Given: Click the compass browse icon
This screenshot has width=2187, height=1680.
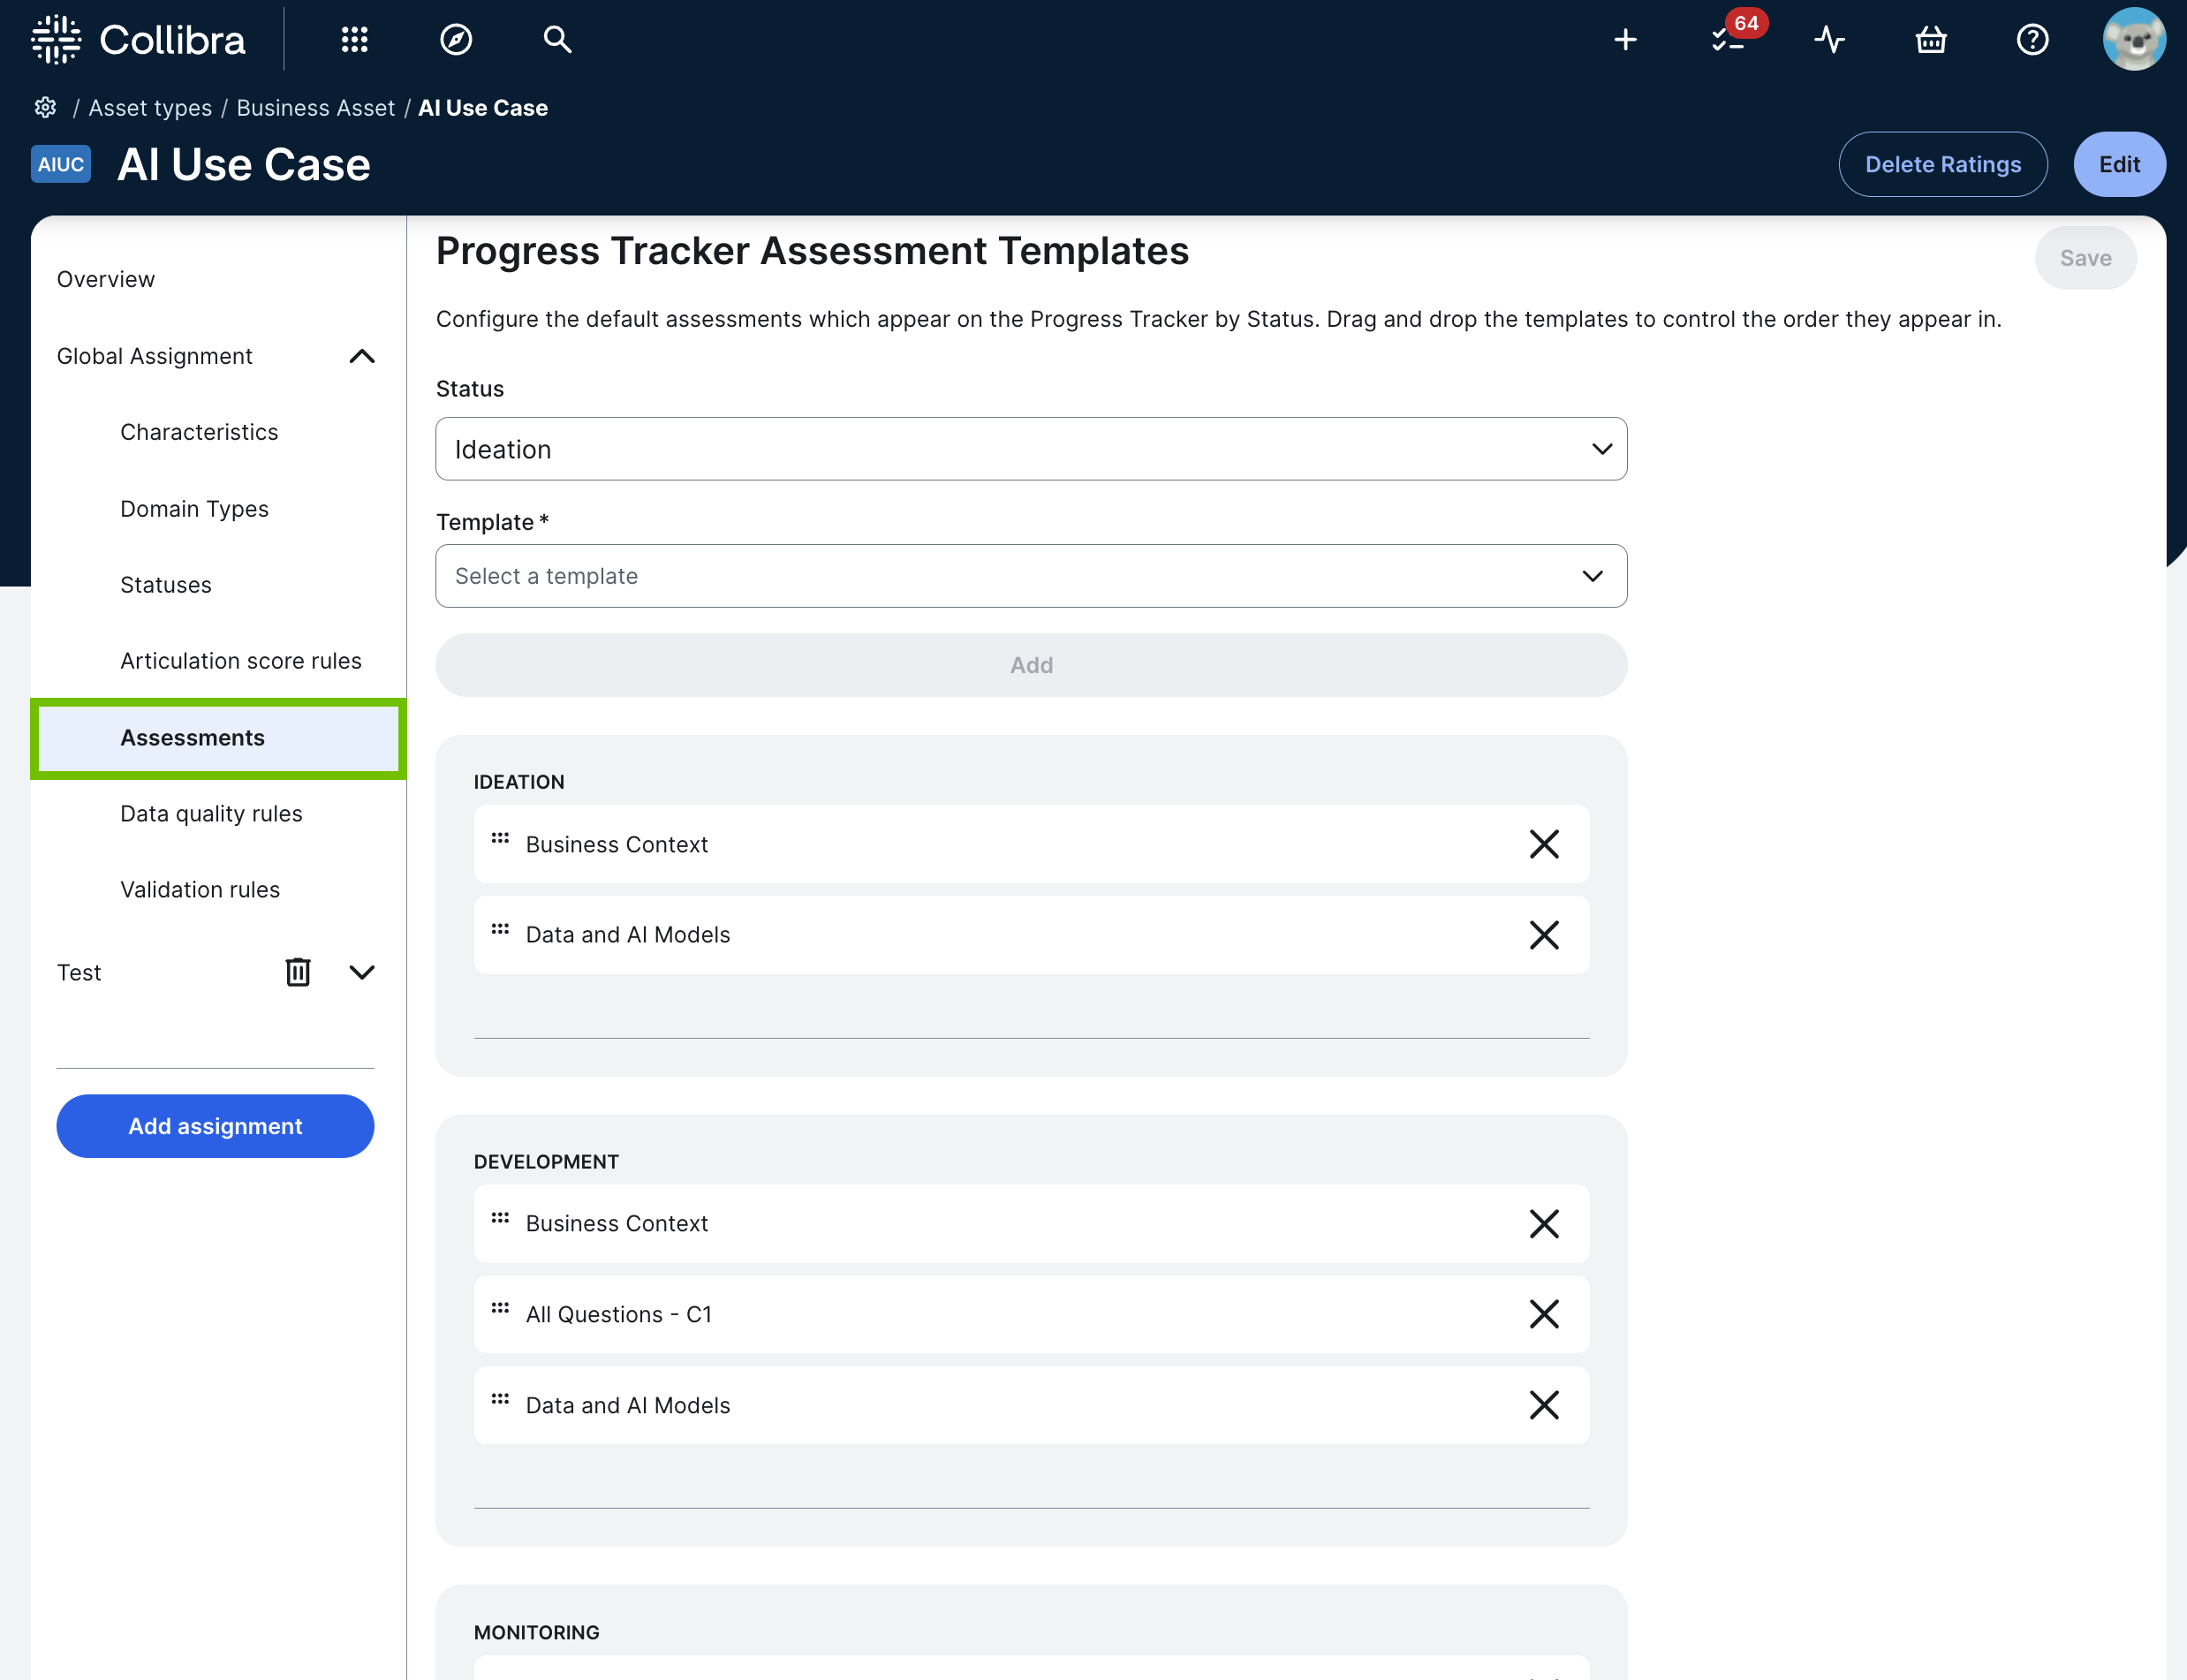Looking at the screenshot, I should (x=456, y=39).
